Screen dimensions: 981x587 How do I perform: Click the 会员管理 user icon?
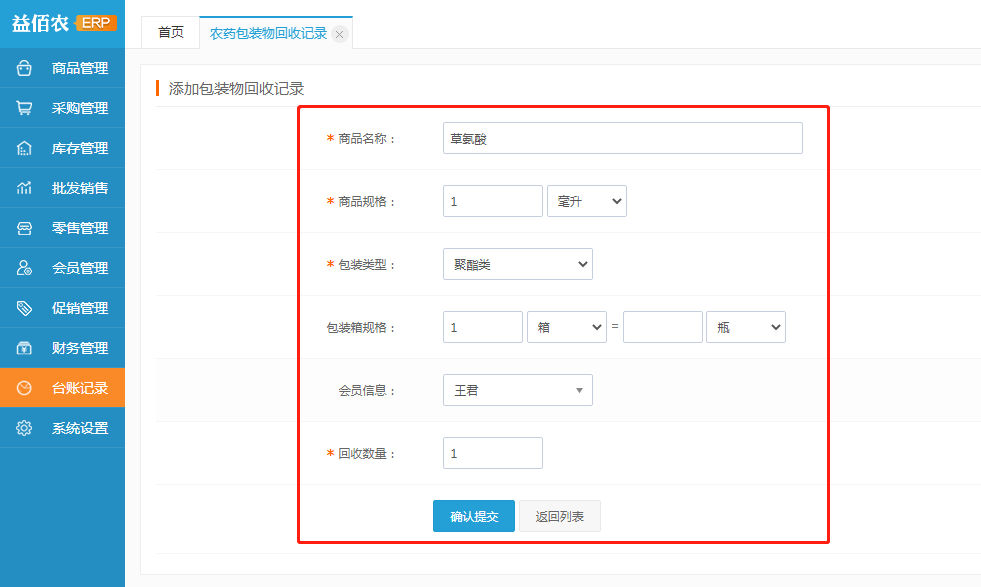(25, 268)
